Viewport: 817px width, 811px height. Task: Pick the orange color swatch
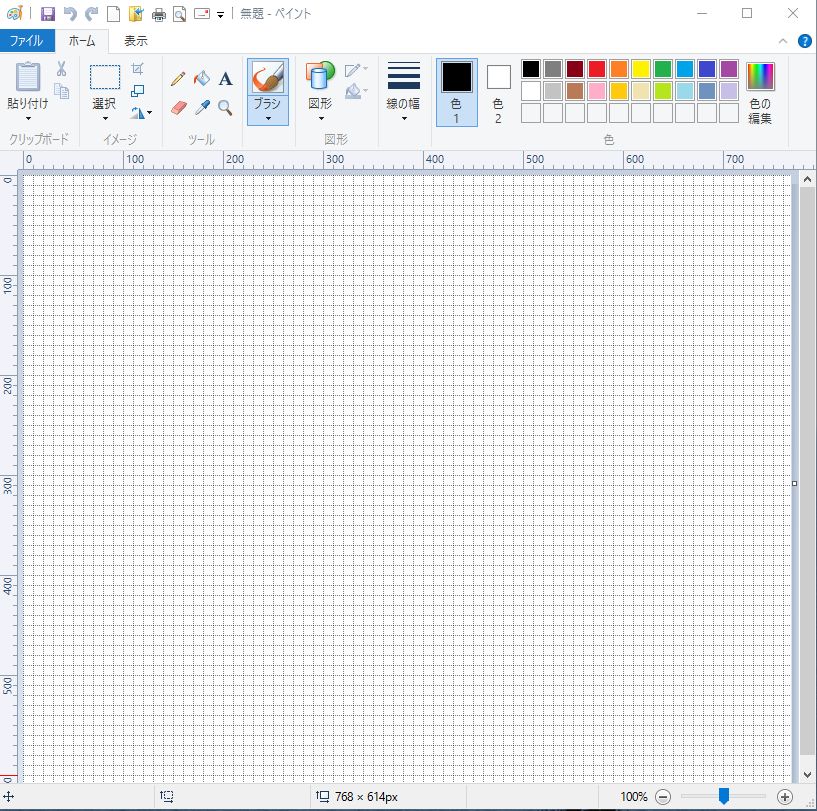(x=618, y=69)
